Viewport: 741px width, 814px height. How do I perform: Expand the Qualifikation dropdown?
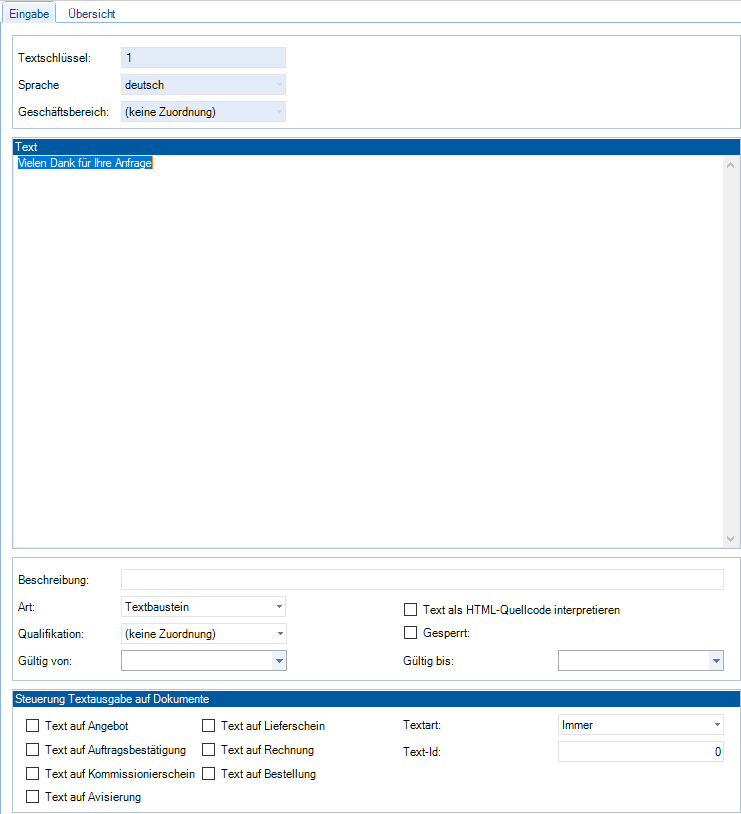[202, 633]
